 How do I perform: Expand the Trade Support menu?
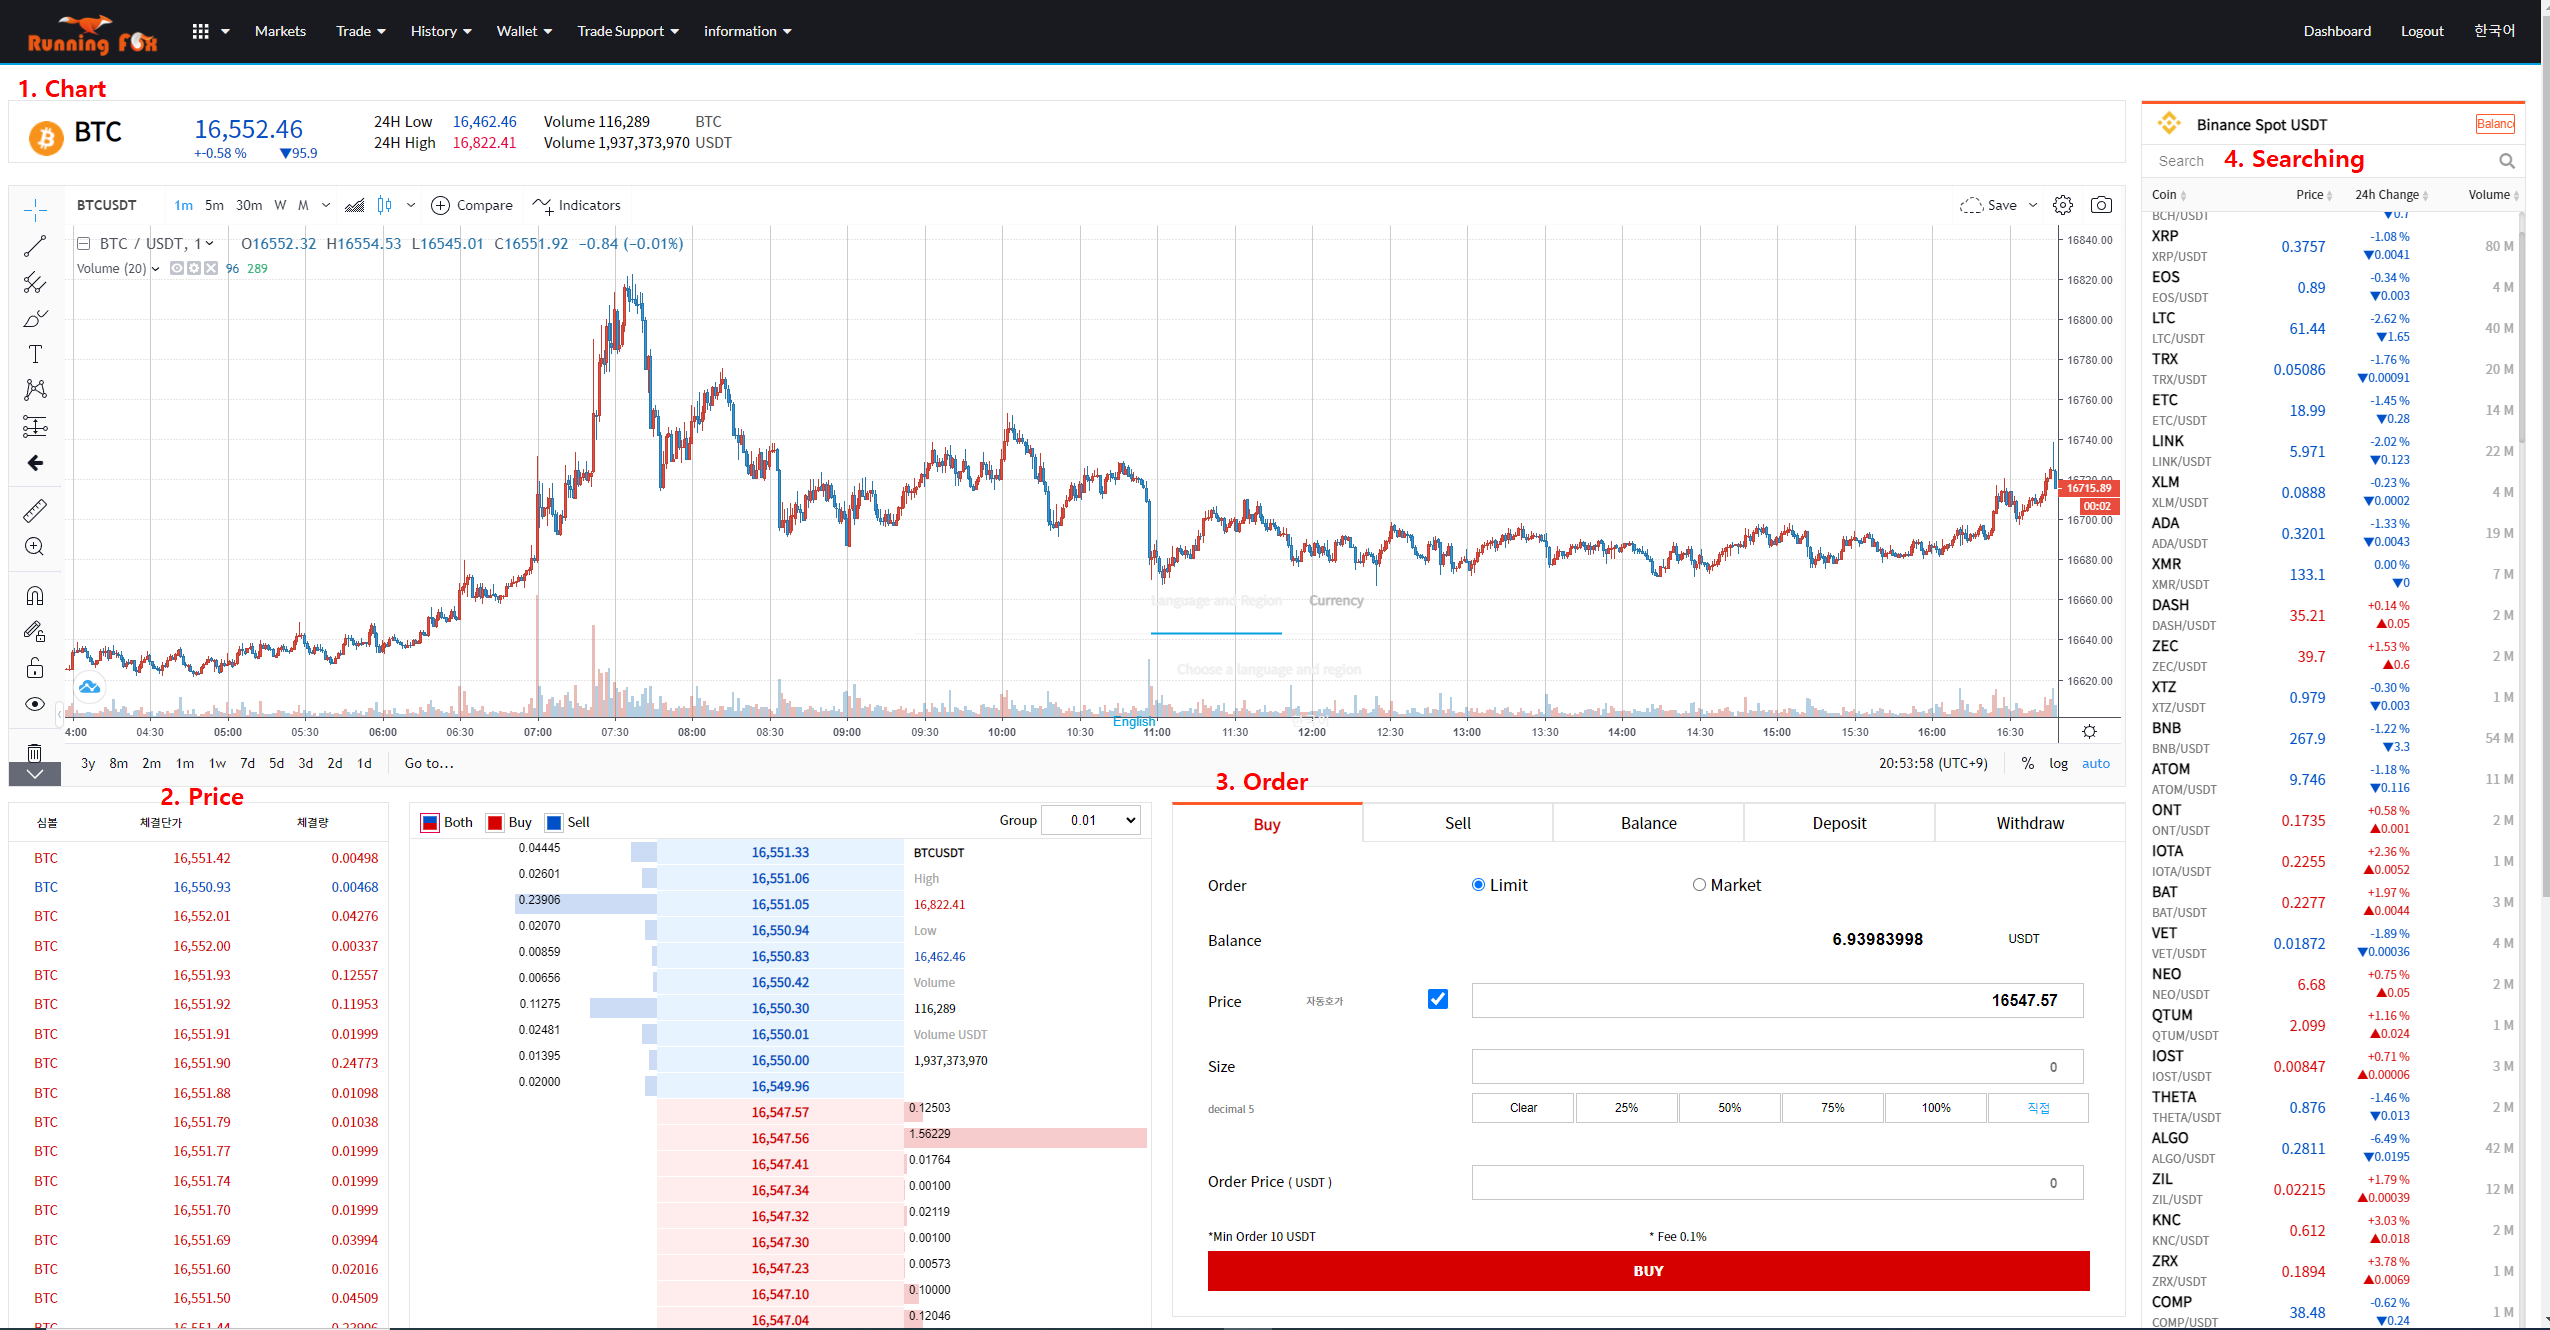click(x=627, y=31)
